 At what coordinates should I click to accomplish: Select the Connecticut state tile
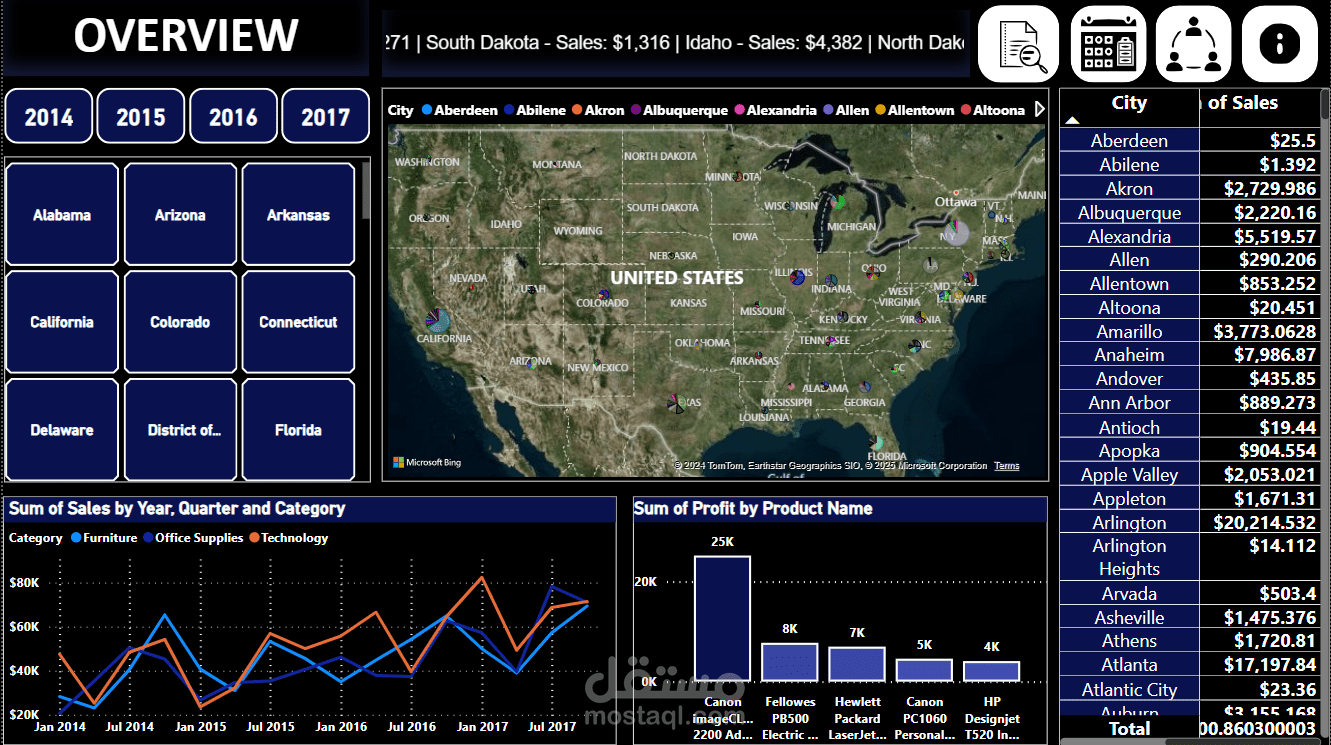(298, 322)
